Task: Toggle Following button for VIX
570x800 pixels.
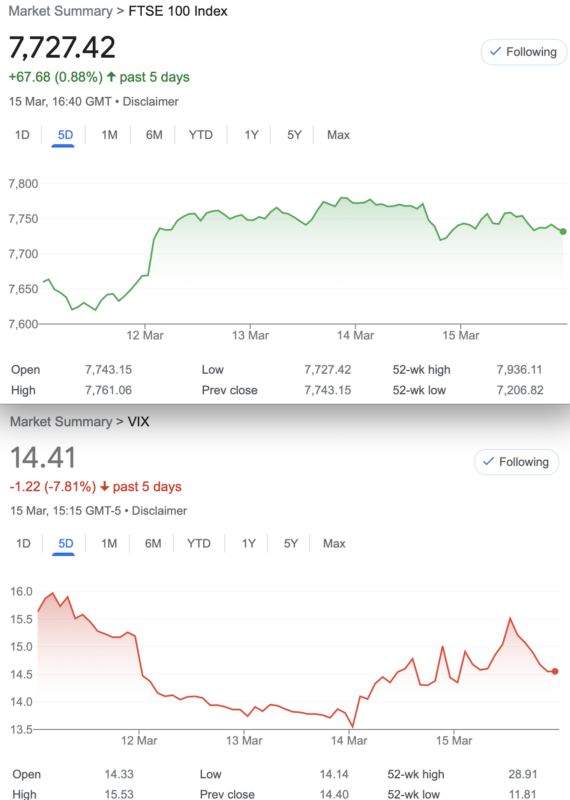Action: click(517, 462)
